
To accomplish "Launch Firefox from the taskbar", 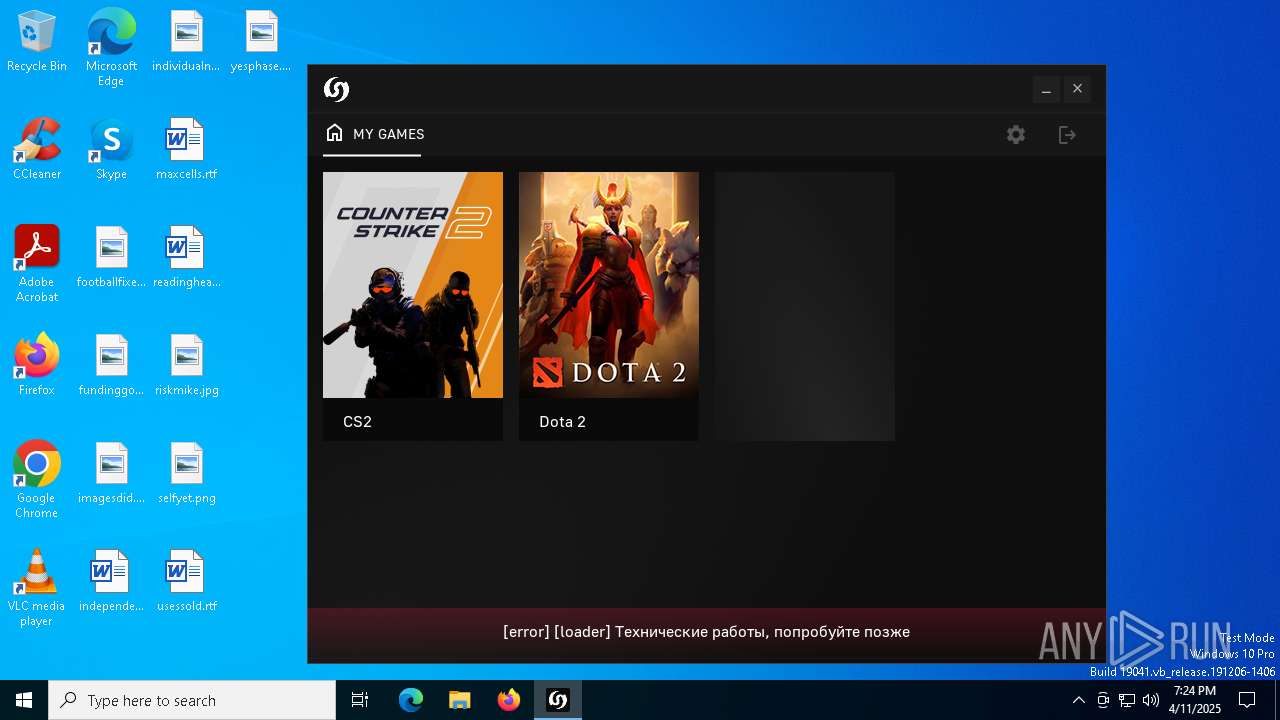I will click(509, 700).
